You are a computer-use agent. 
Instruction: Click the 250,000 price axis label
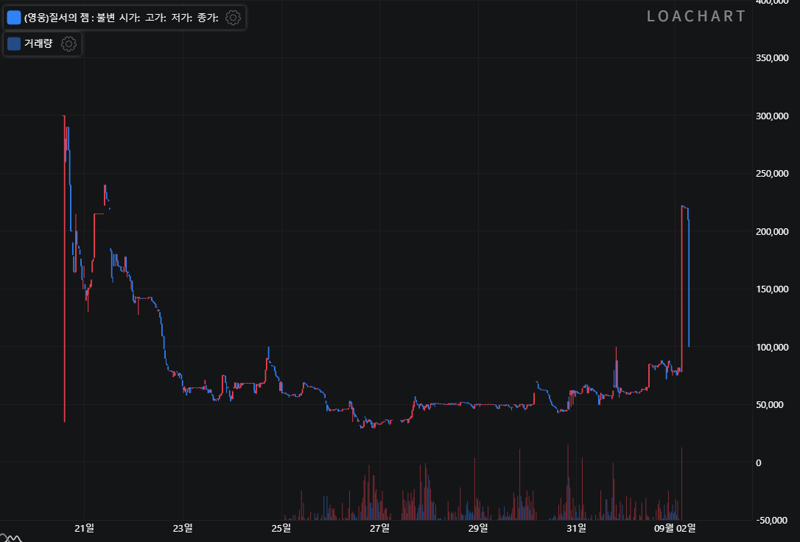click(x=772, y=174)
